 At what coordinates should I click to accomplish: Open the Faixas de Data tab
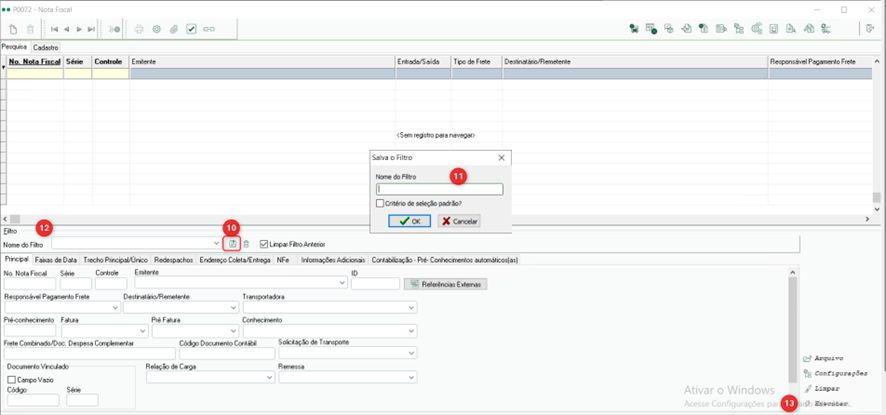point(55,260)
